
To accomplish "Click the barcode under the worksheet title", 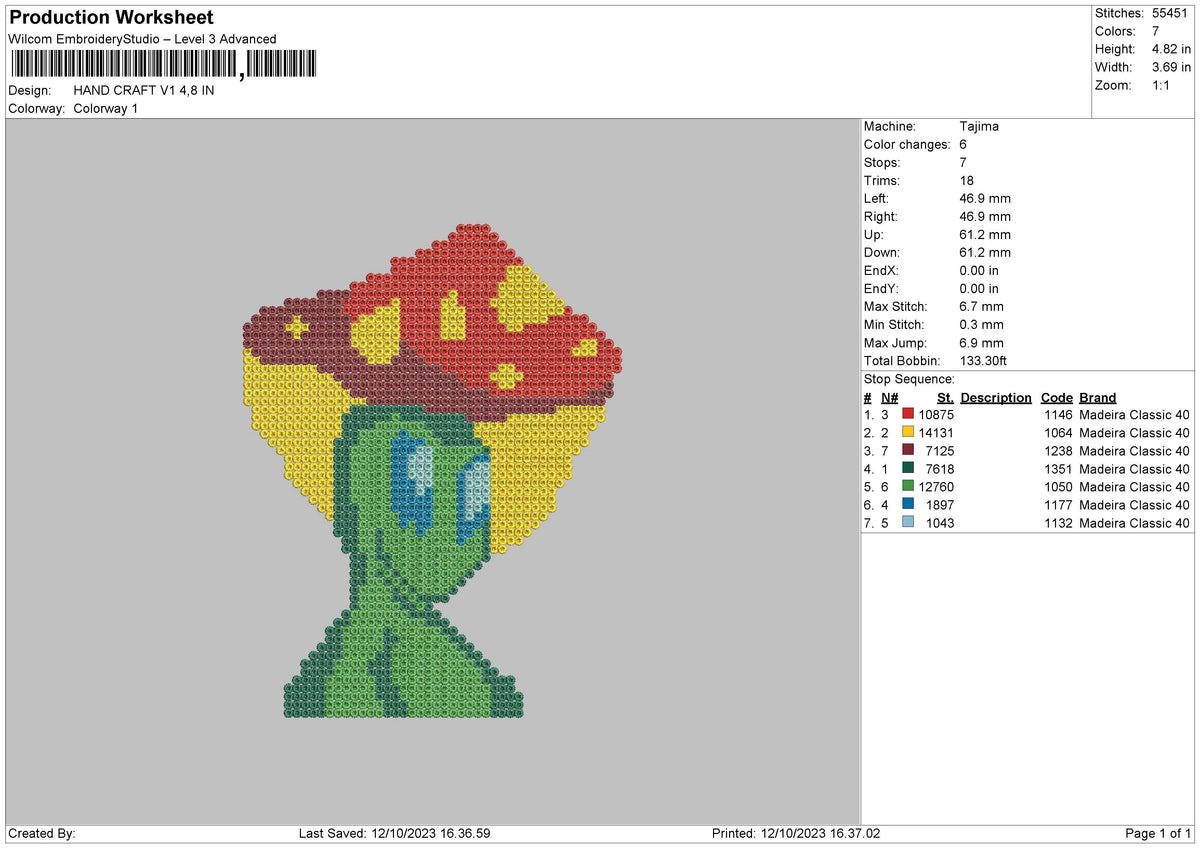I will (163, 65).
